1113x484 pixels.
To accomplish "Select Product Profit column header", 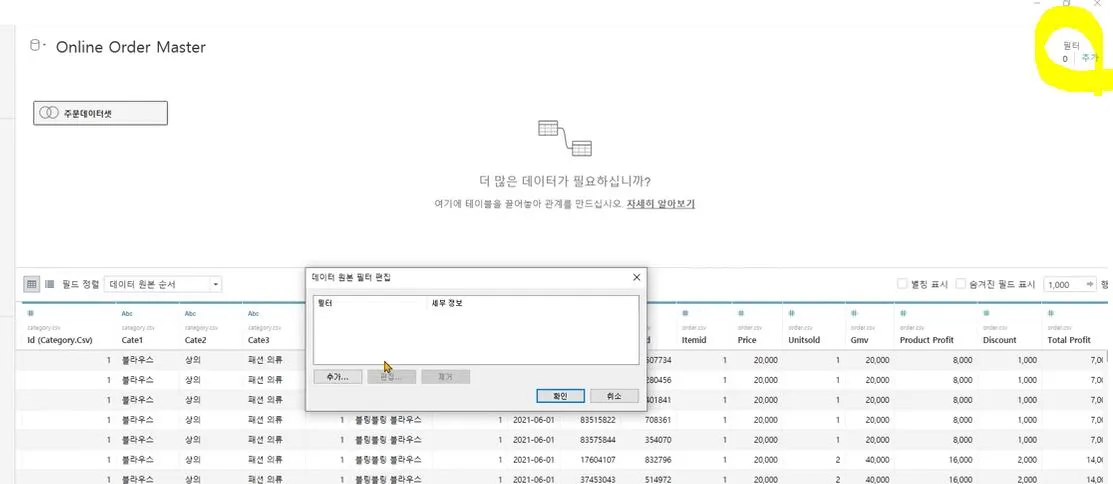I will (x=926, y=340).
